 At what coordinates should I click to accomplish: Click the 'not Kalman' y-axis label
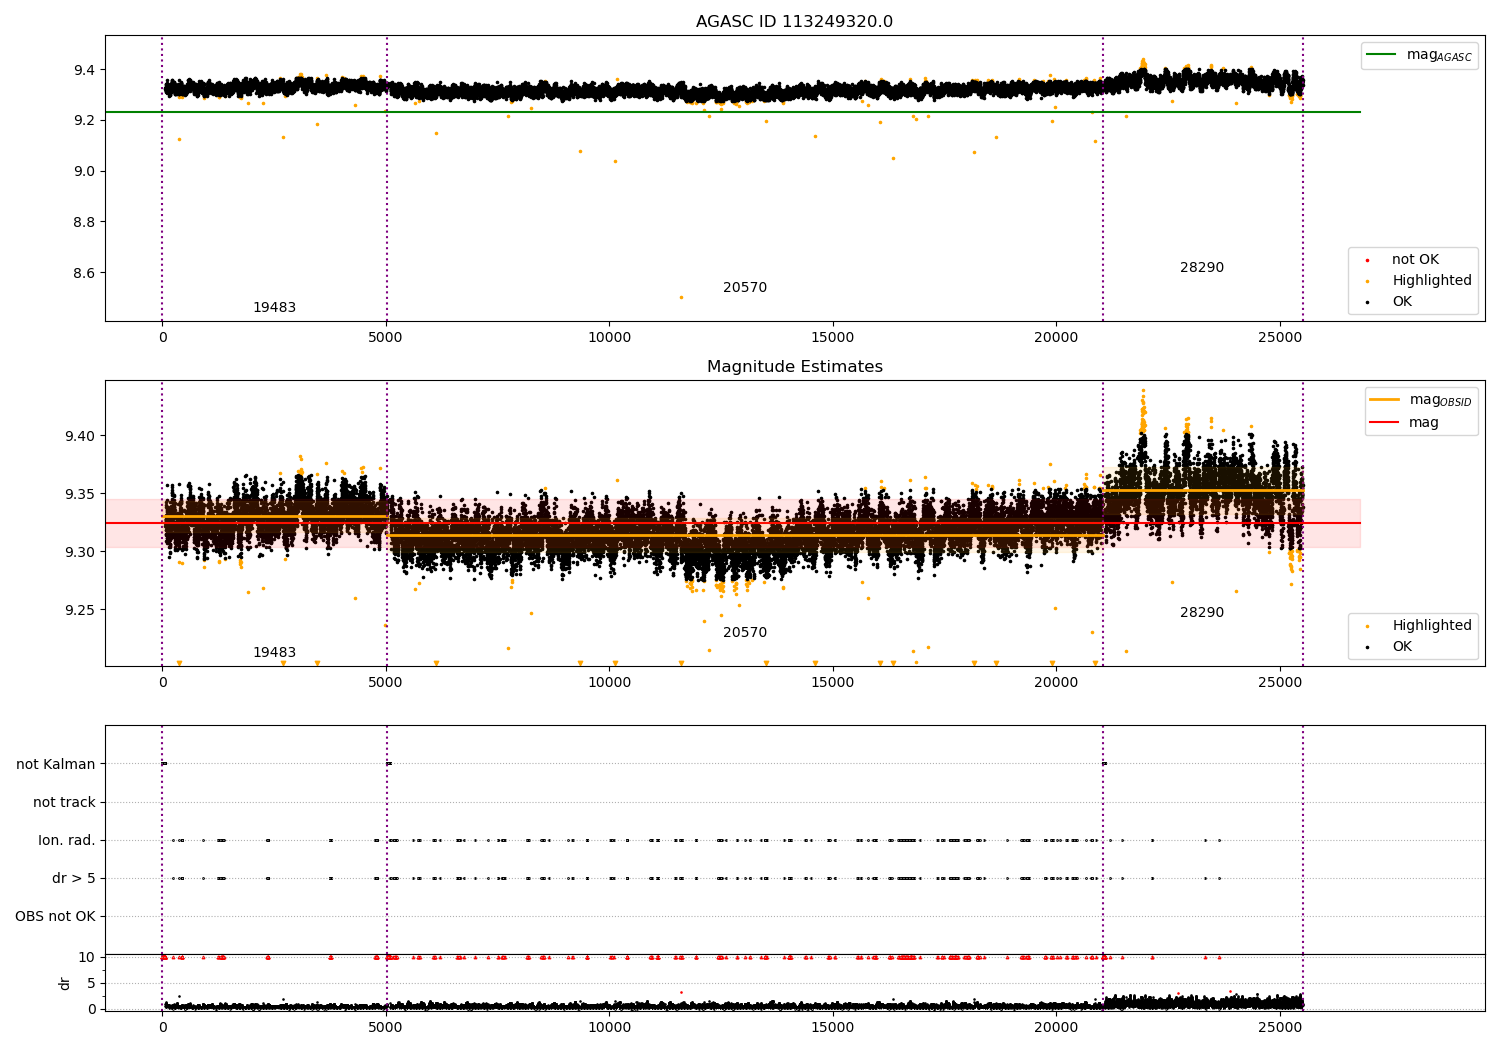56,765
